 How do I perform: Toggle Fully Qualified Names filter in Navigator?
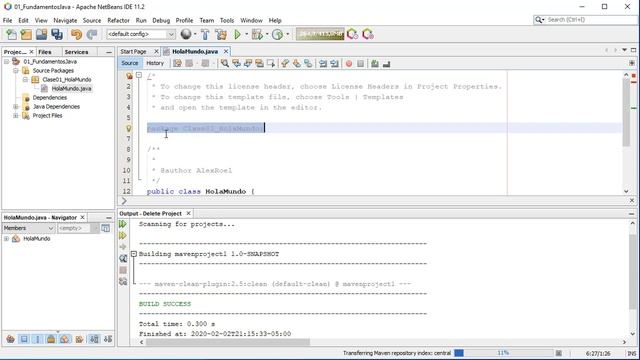79,339
